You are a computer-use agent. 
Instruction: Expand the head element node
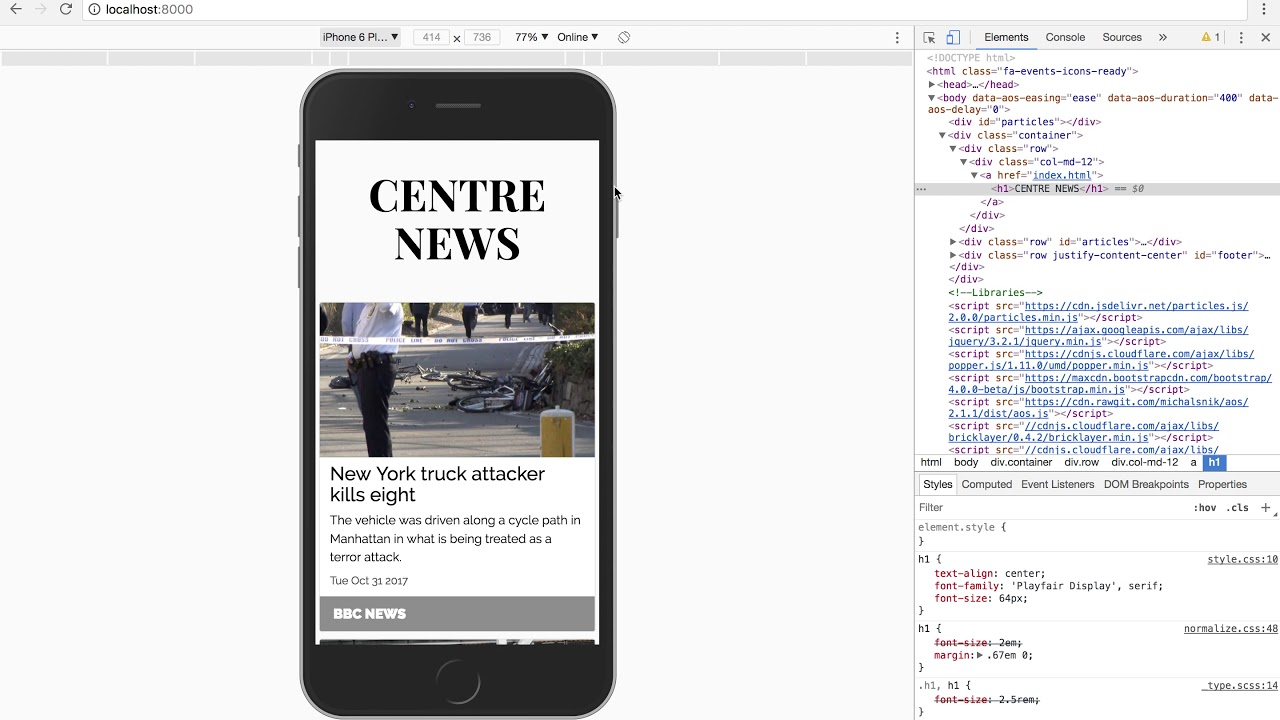[x=932, y=85]
